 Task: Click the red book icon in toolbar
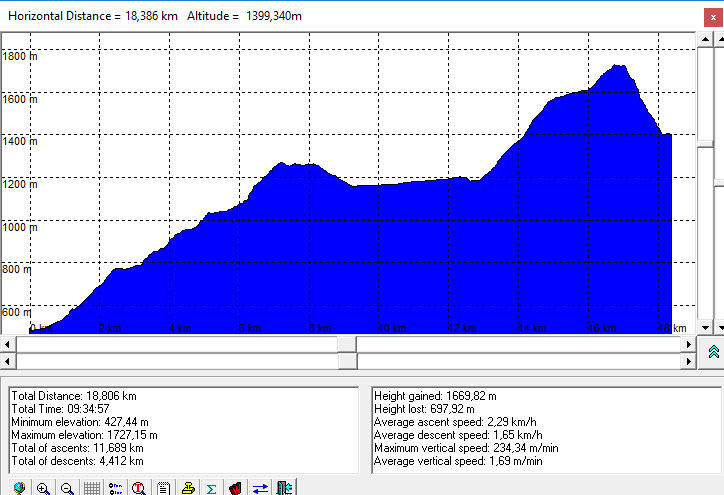[236, 488]
